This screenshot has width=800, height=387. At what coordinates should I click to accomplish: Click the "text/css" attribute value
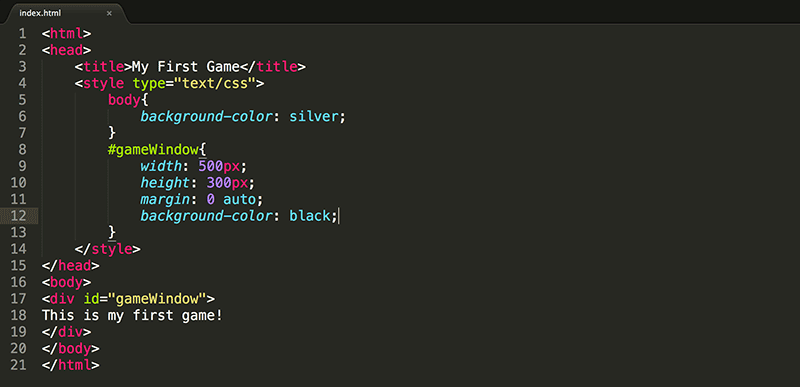(215, 84)
